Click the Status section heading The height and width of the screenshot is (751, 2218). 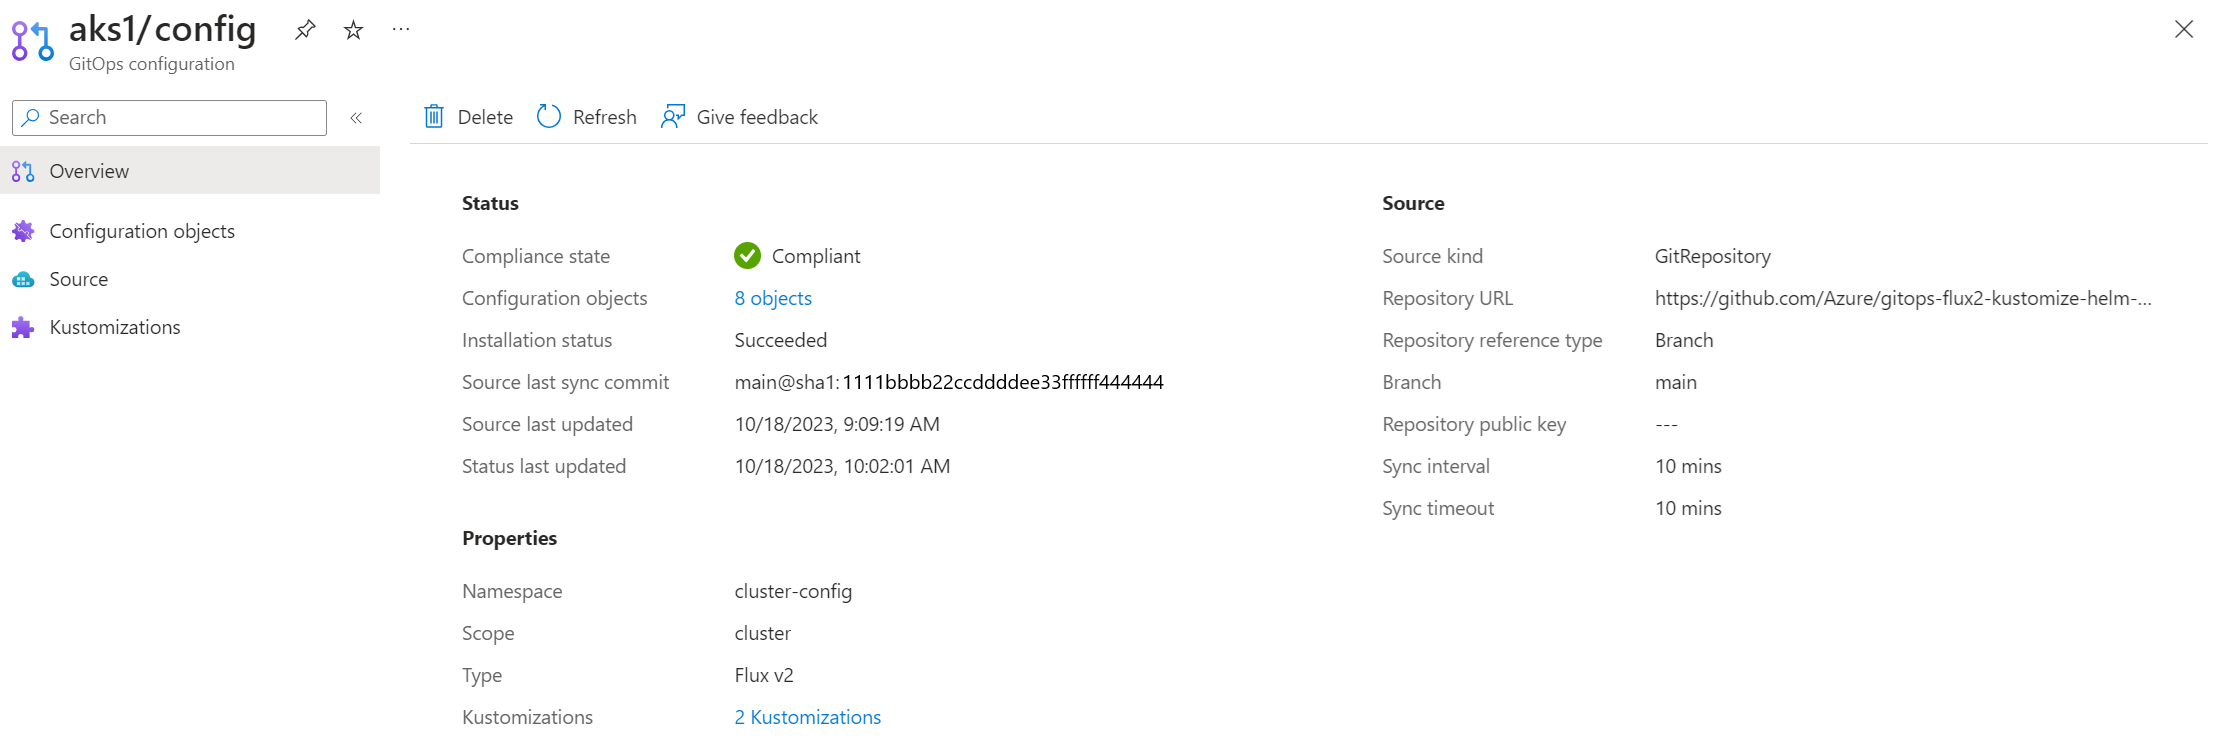point(490,203)
